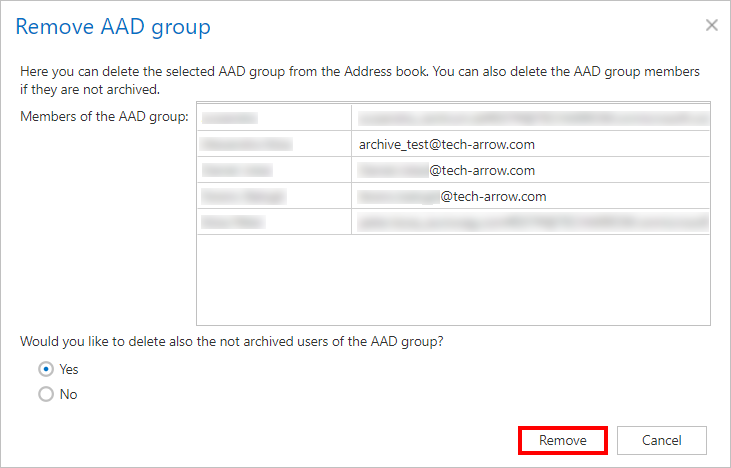The width and height of the screenshot is (731, 468).
Task: Click the Remove AAD group dialog title
Action: point(113,27)
